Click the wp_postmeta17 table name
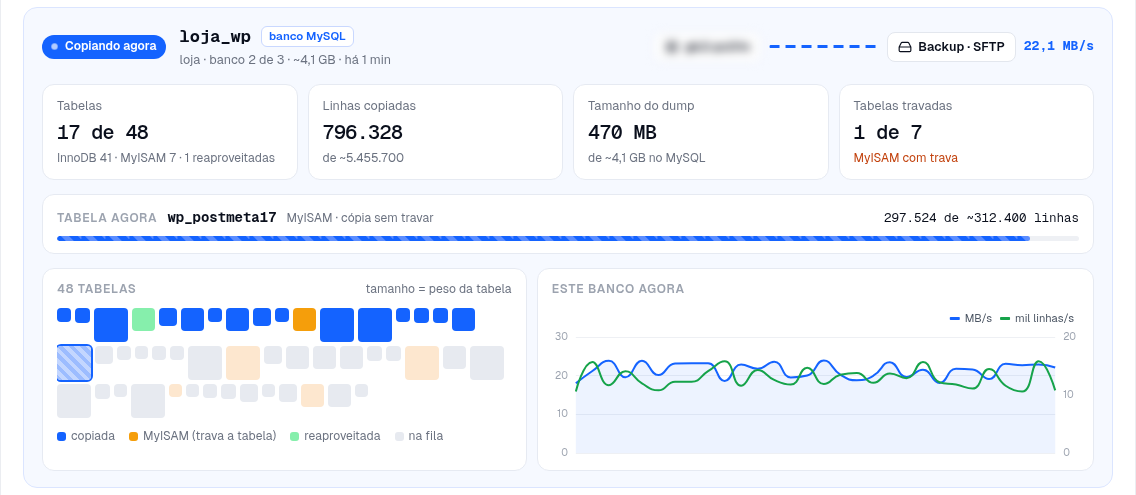The width and height of the screenshot is (1136, 495). 222,217
